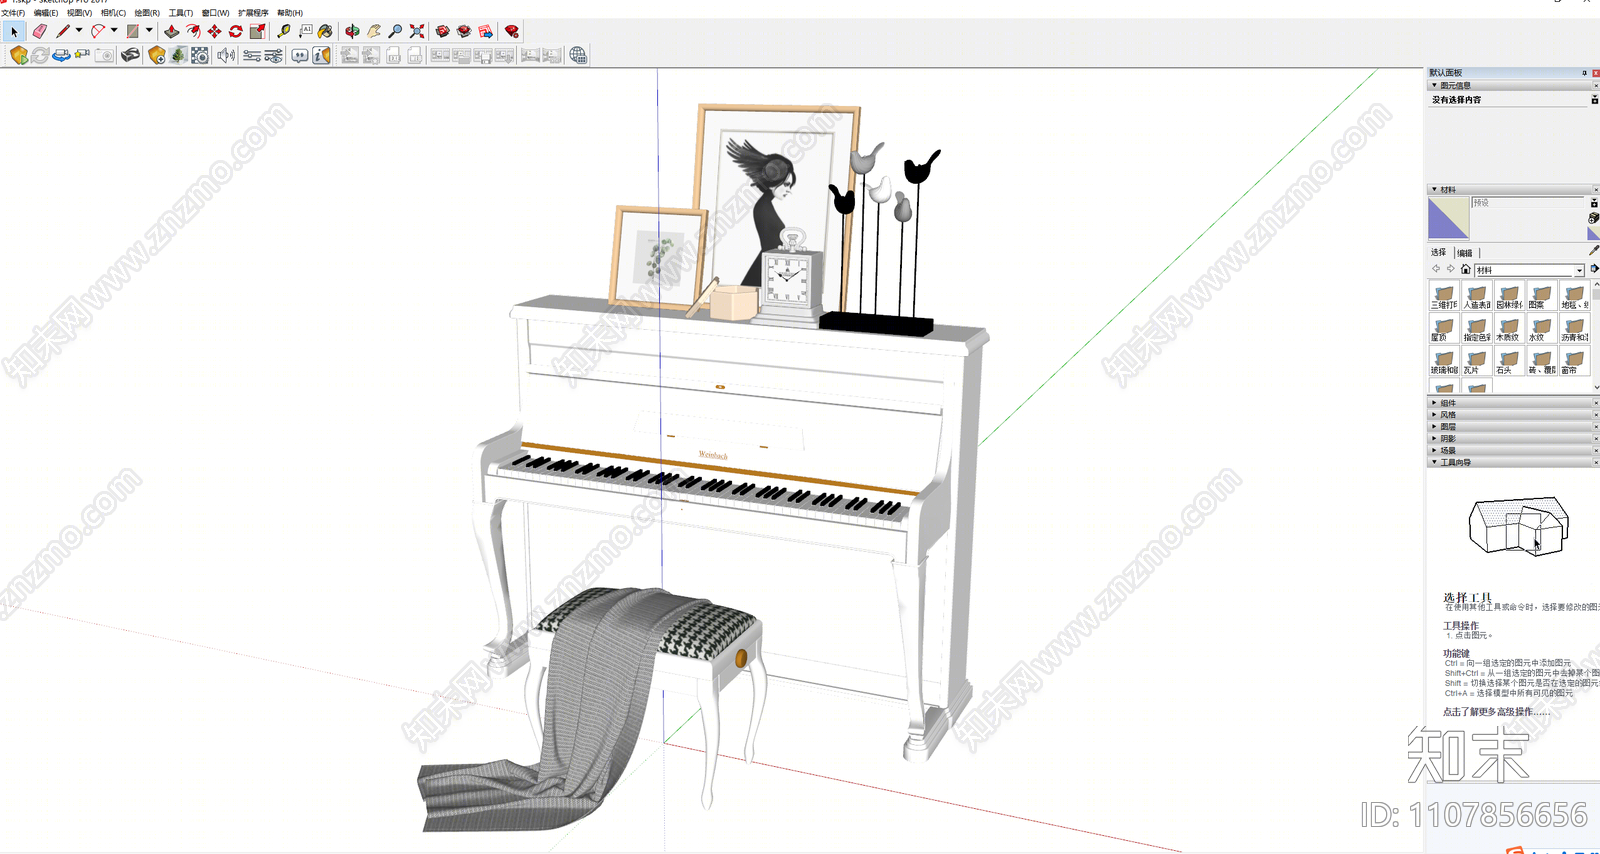Expand the 风格 panel

tap(1512, 415)
